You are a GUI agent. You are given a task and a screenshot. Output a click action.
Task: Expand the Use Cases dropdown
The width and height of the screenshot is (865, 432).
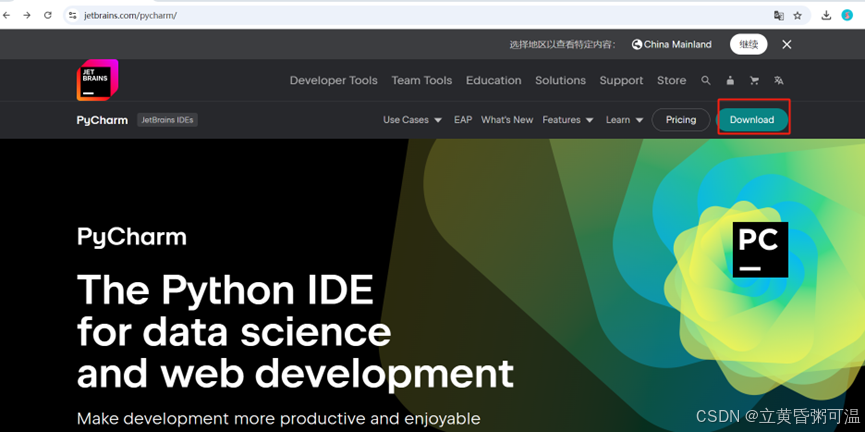tap(413, 120)
